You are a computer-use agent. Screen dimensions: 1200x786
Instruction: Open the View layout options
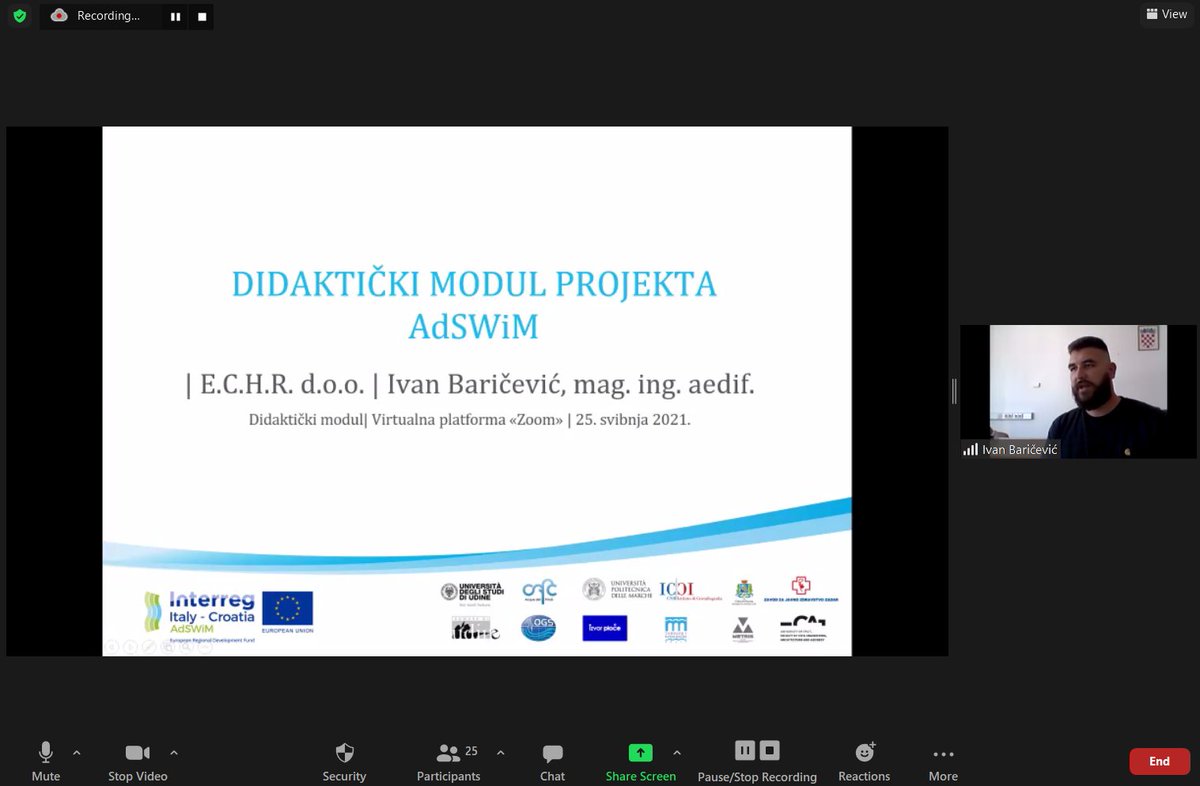click(x=1167, y=14)
